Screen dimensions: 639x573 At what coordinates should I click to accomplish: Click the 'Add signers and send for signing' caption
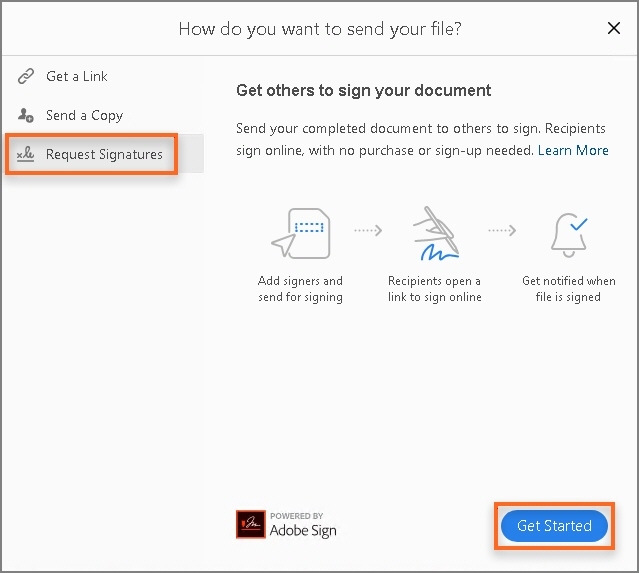click(x=300, y=289)
